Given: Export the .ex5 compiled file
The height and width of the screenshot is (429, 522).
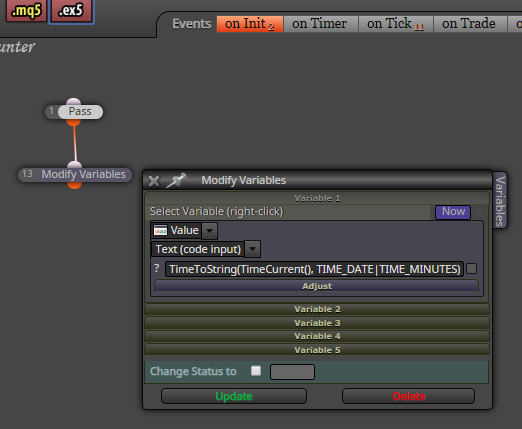Looking at the screenshot, I should [x=71, y=10].
